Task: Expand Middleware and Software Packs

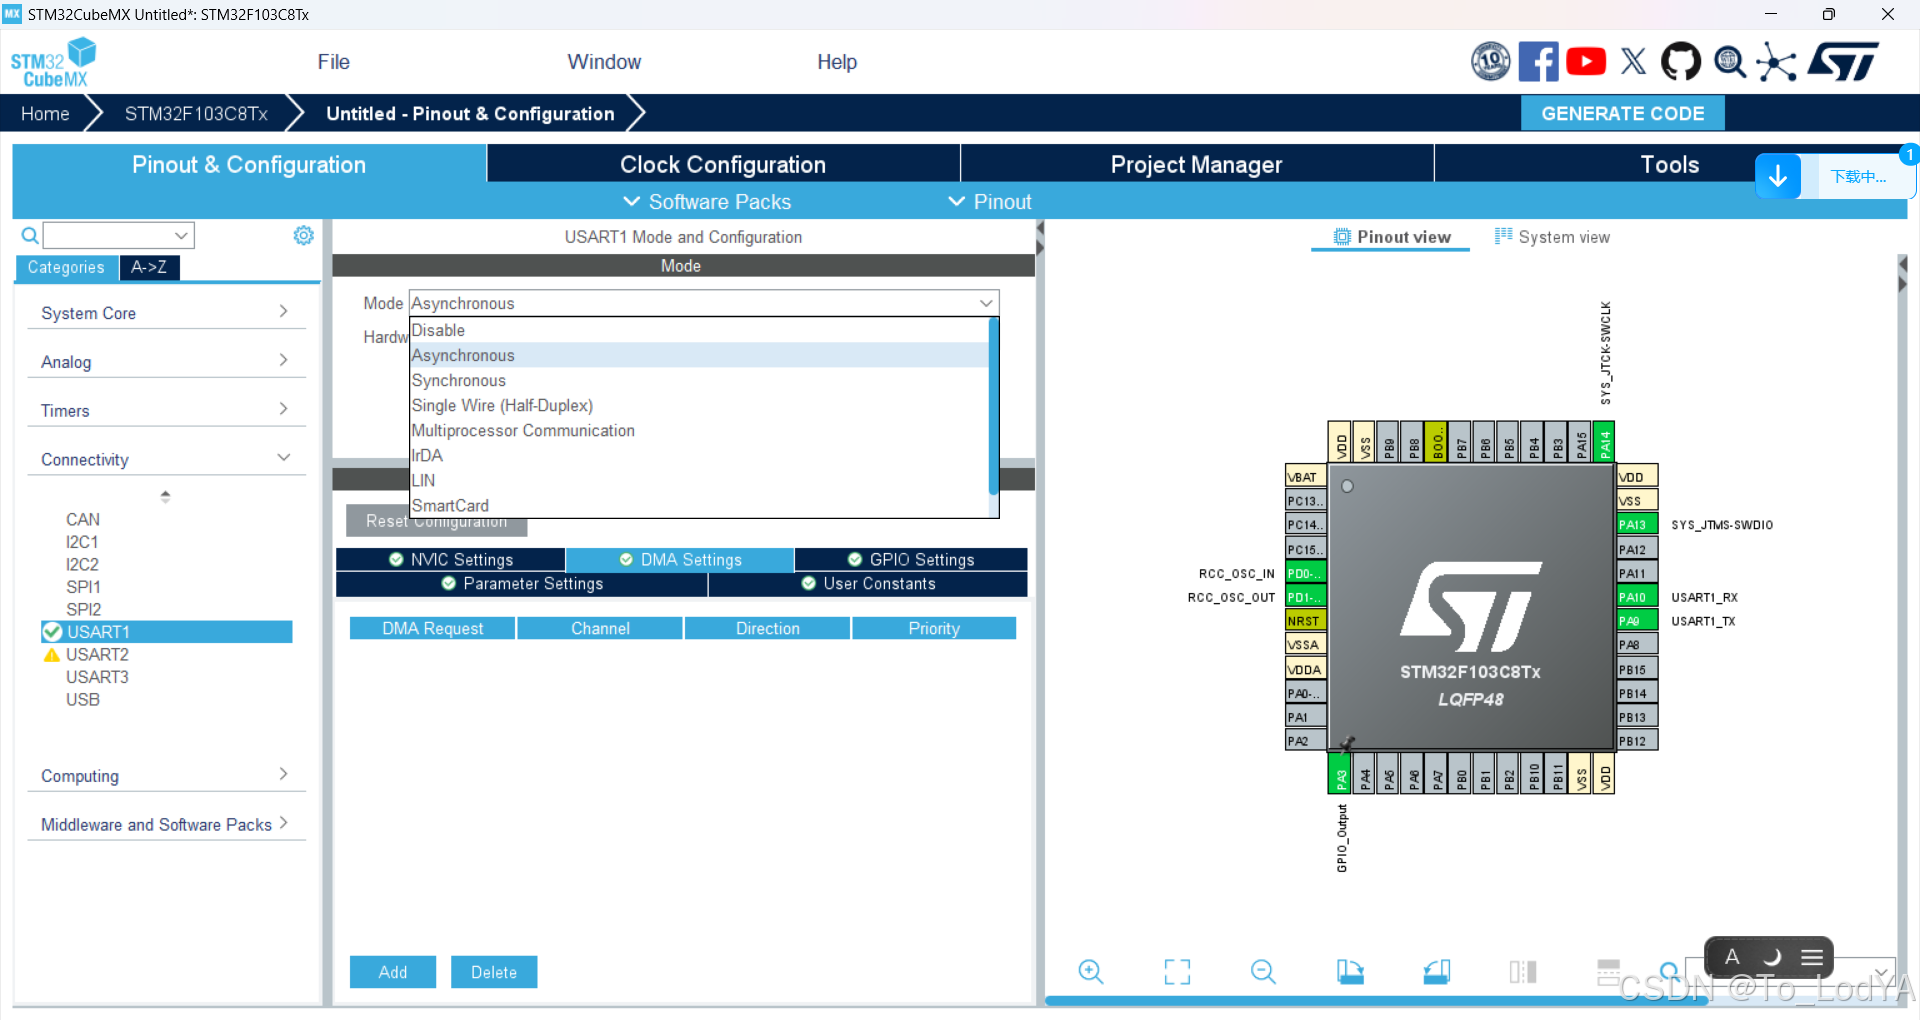Action: (165, 825)
